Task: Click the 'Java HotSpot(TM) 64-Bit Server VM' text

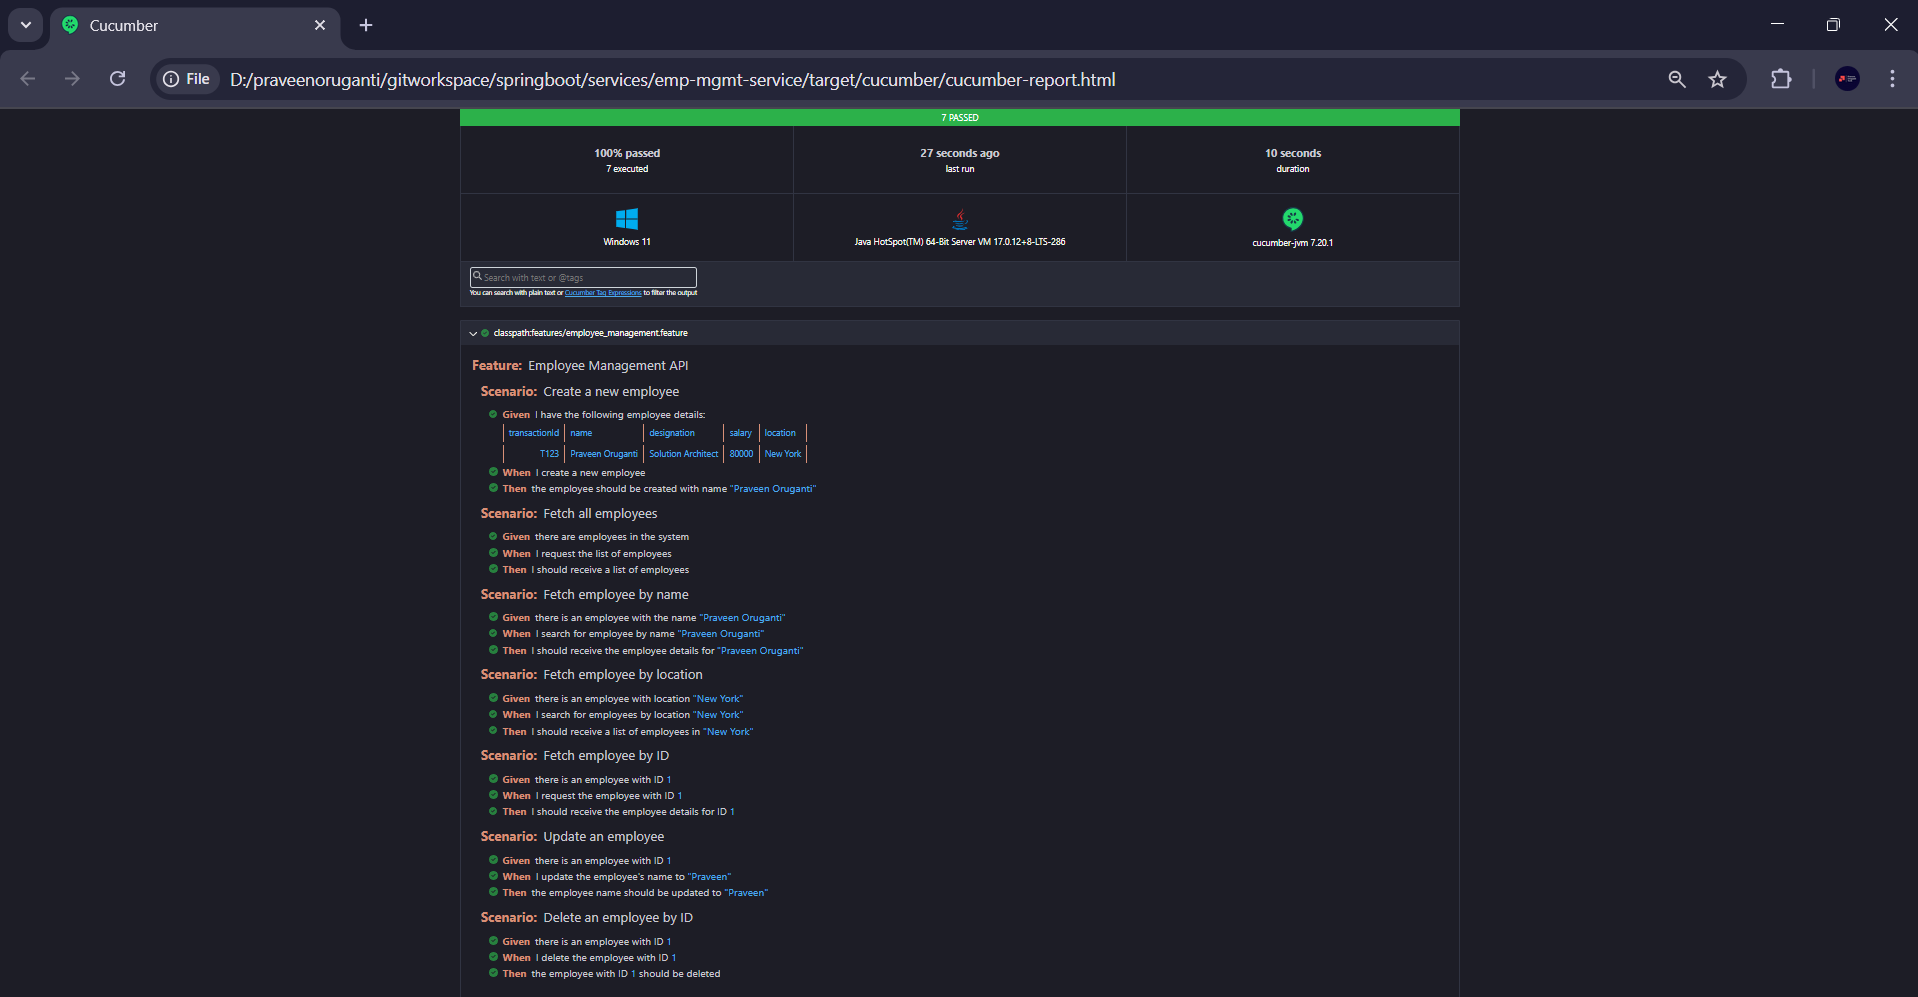Action: (960, 242)
